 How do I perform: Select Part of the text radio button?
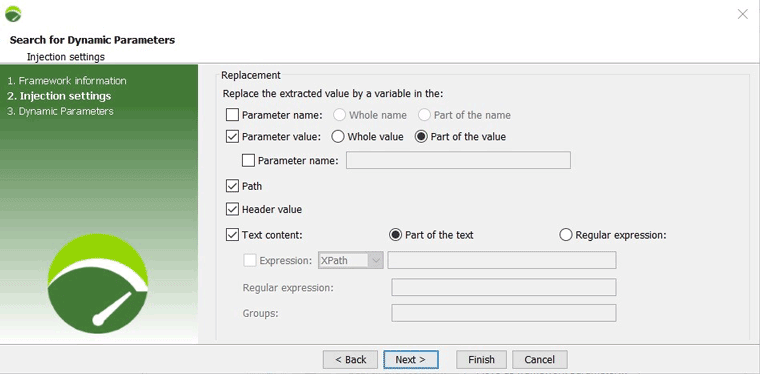point(396,235)
